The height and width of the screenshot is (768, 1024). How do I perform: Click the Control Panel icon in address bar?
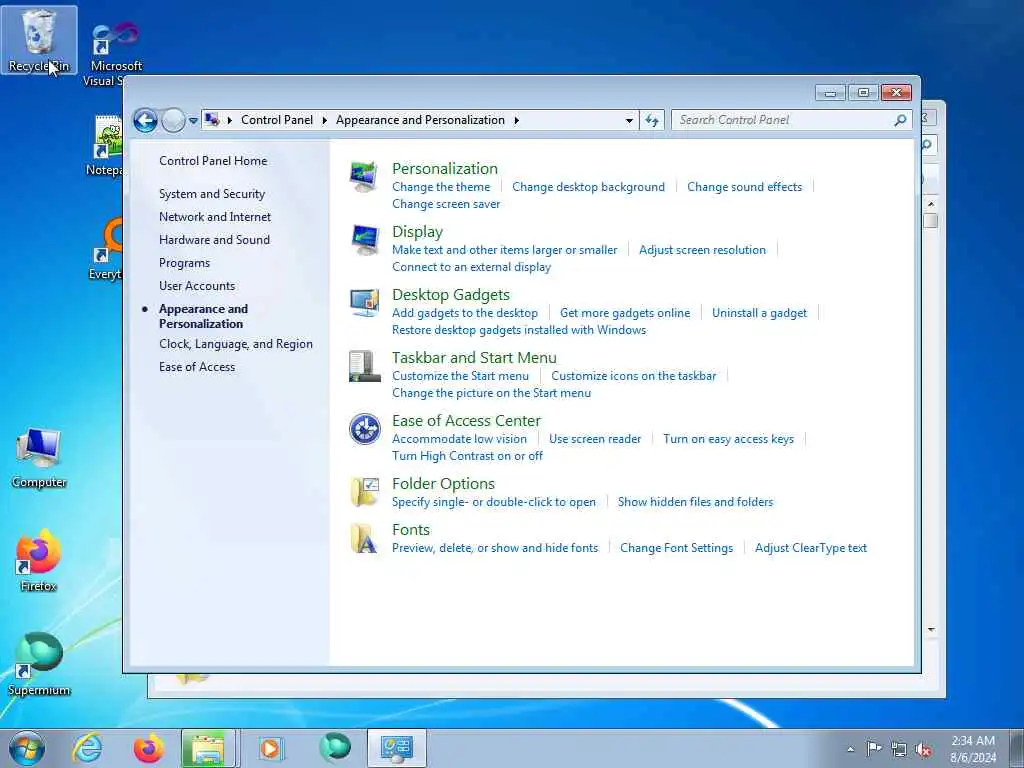point(212,120)
